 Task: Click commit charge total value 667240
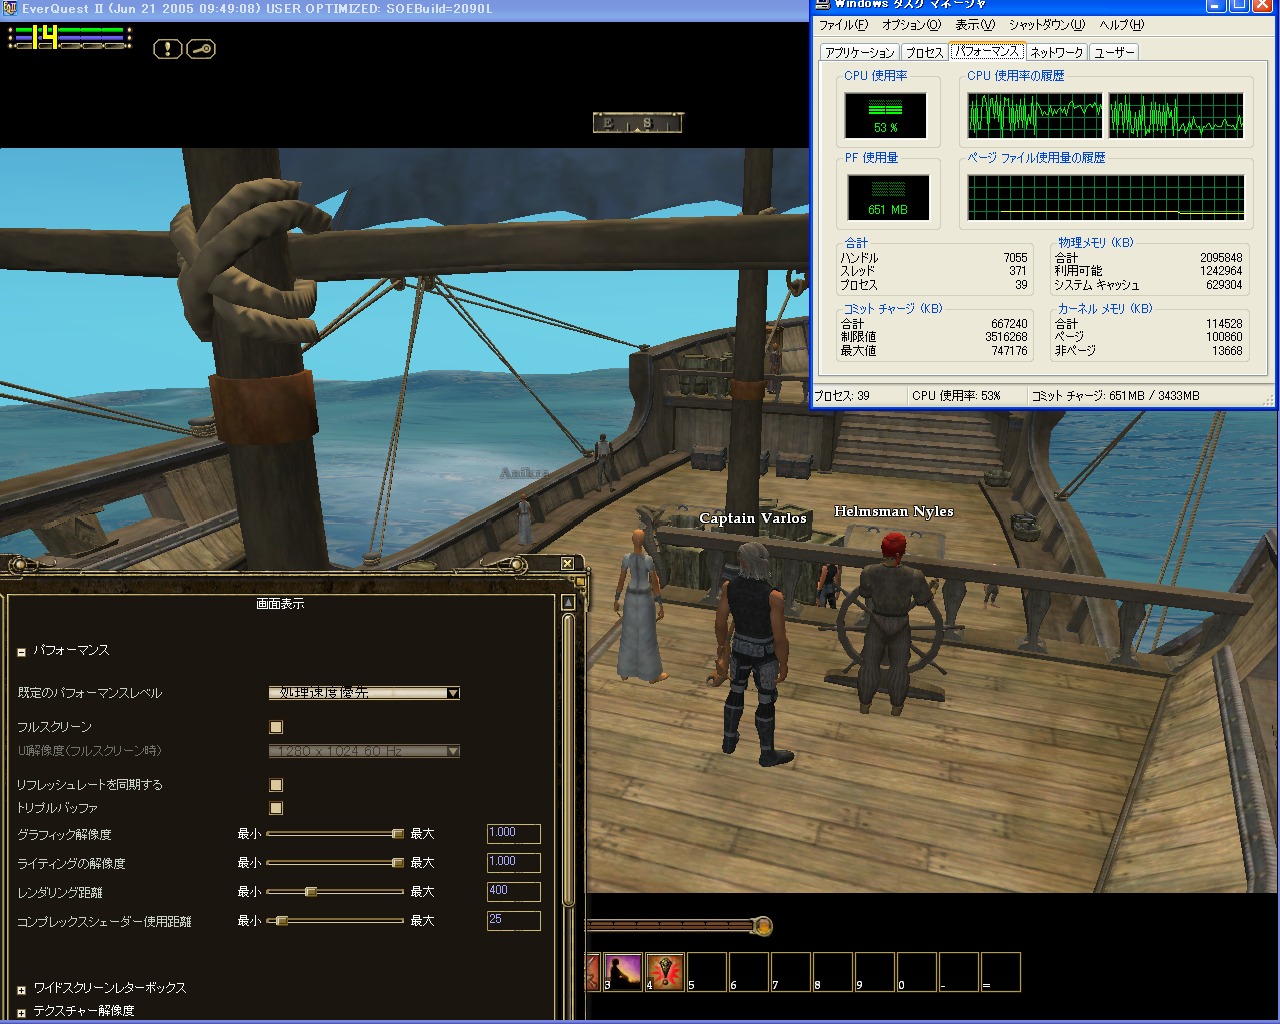(x=1009, y=324)
